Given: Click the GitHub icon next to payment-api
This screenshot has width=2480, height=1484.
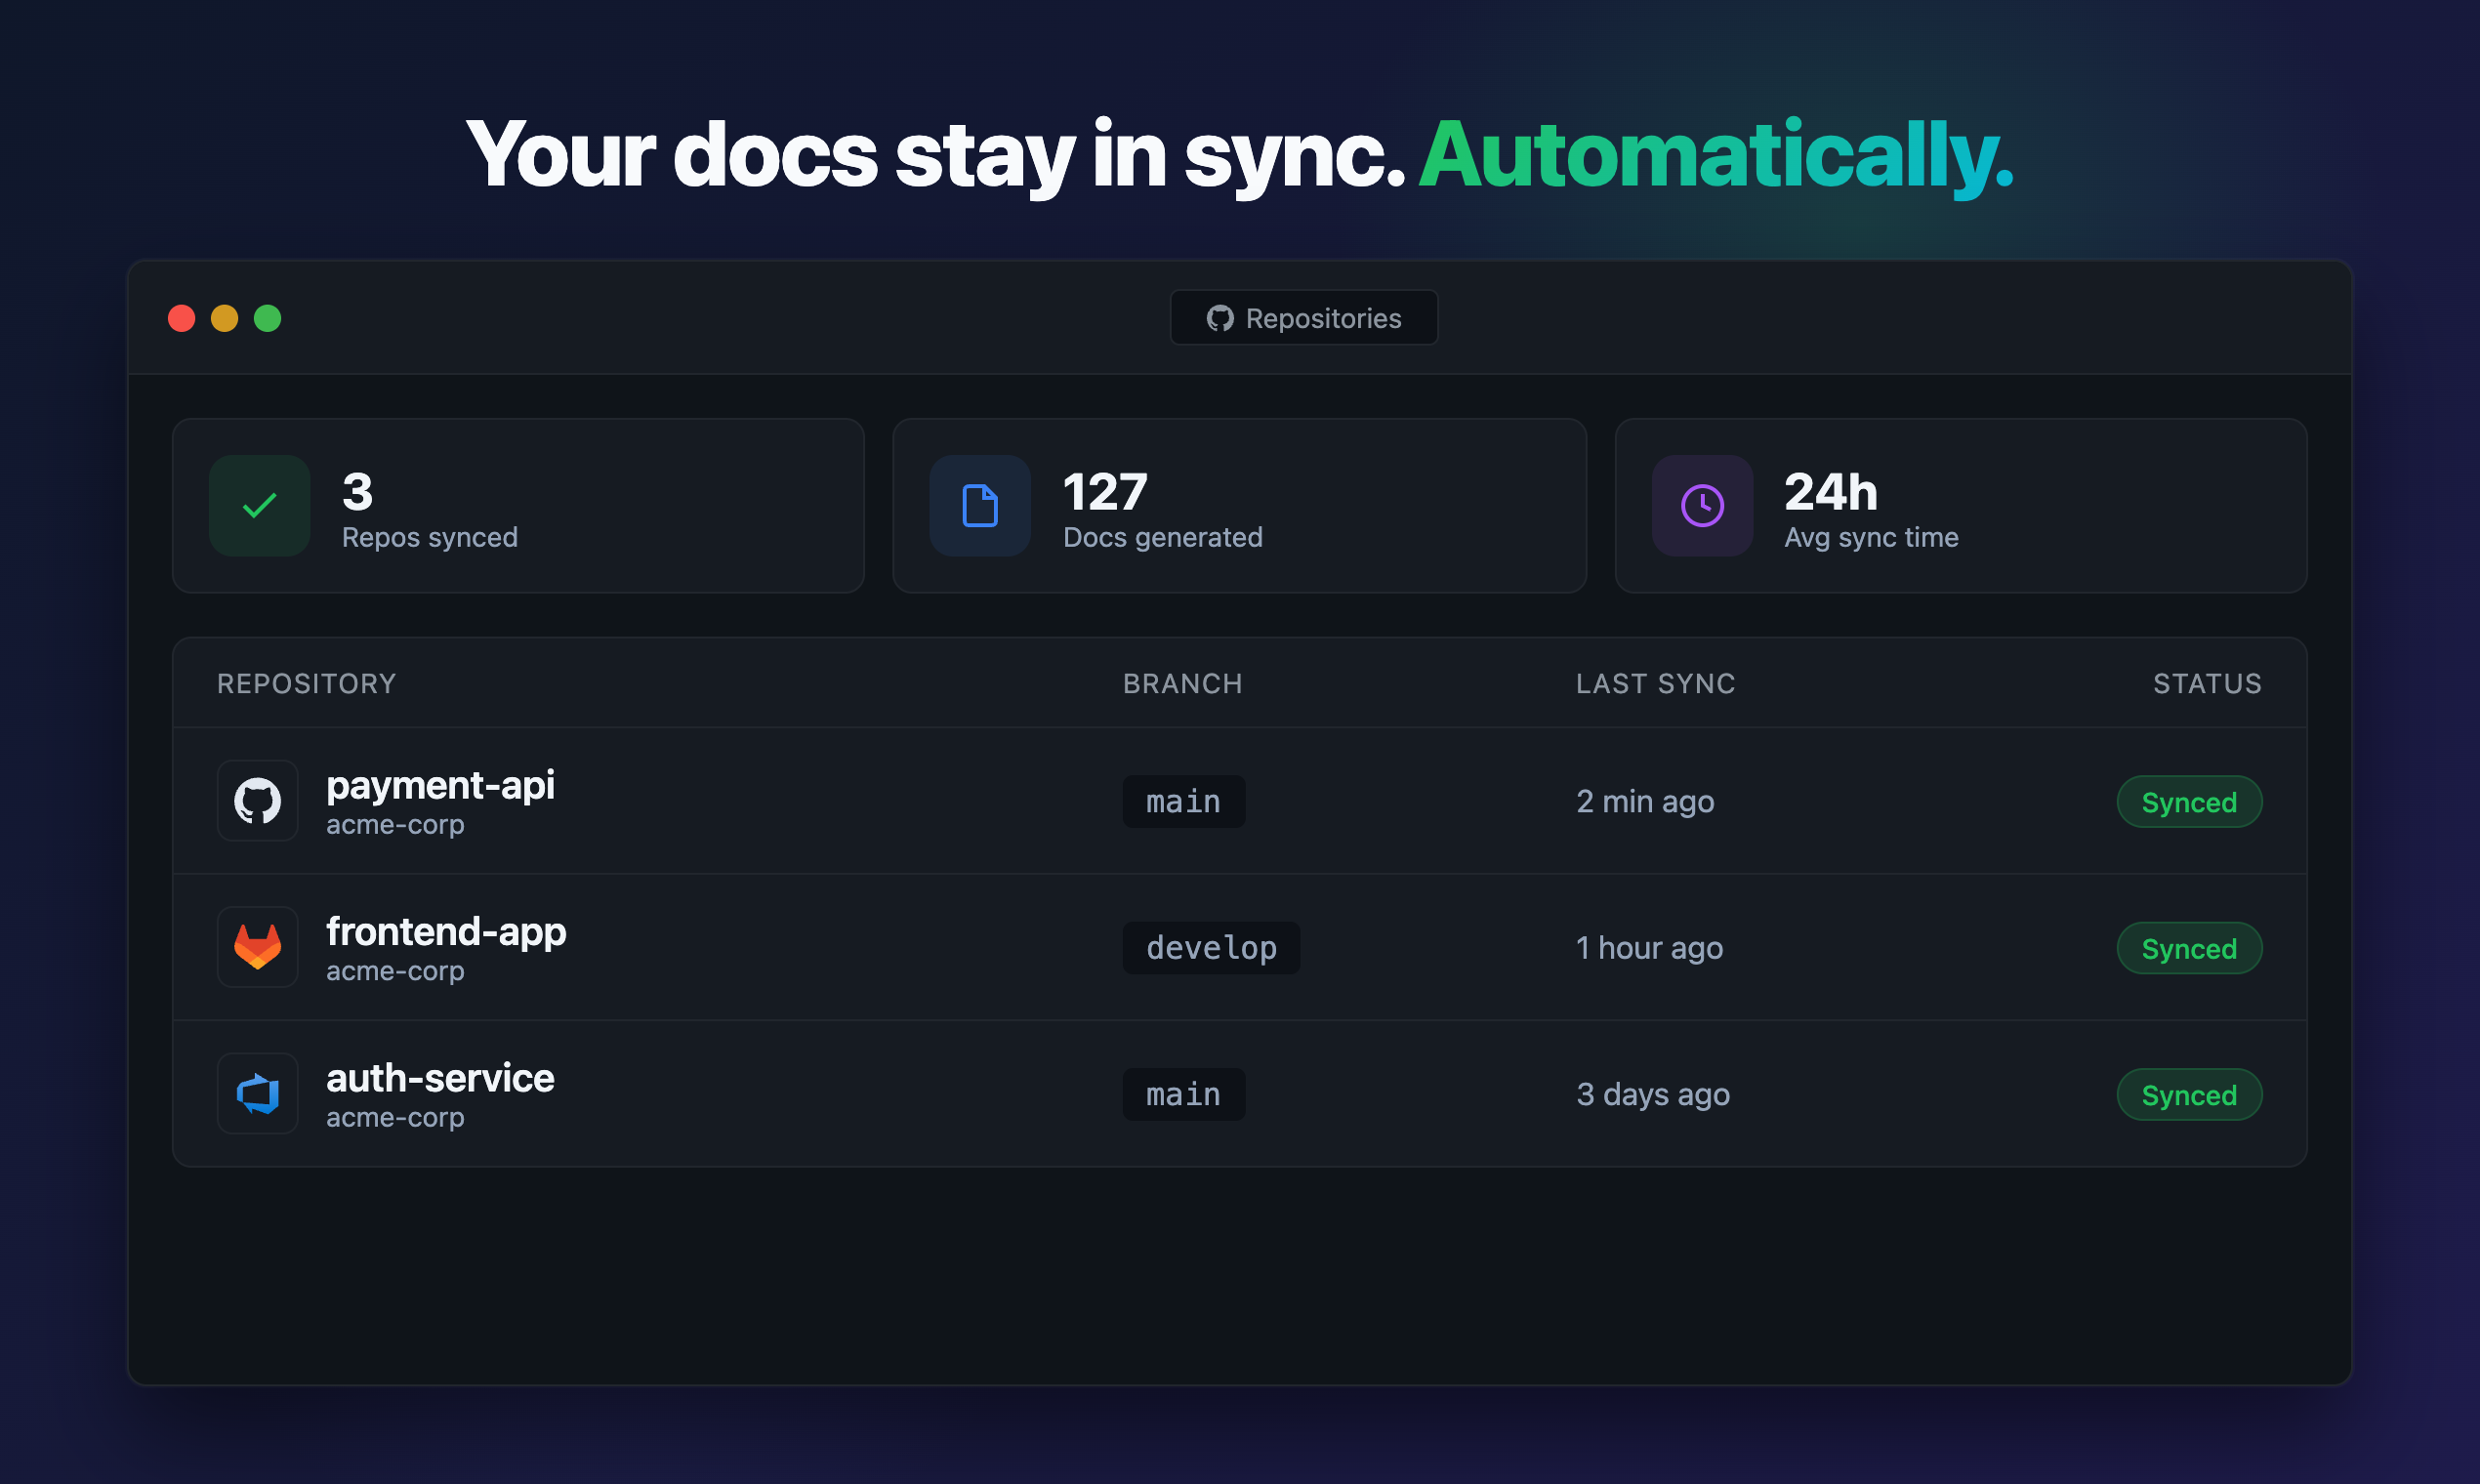Looking at the screenshot, I should (x=258, y=801).
